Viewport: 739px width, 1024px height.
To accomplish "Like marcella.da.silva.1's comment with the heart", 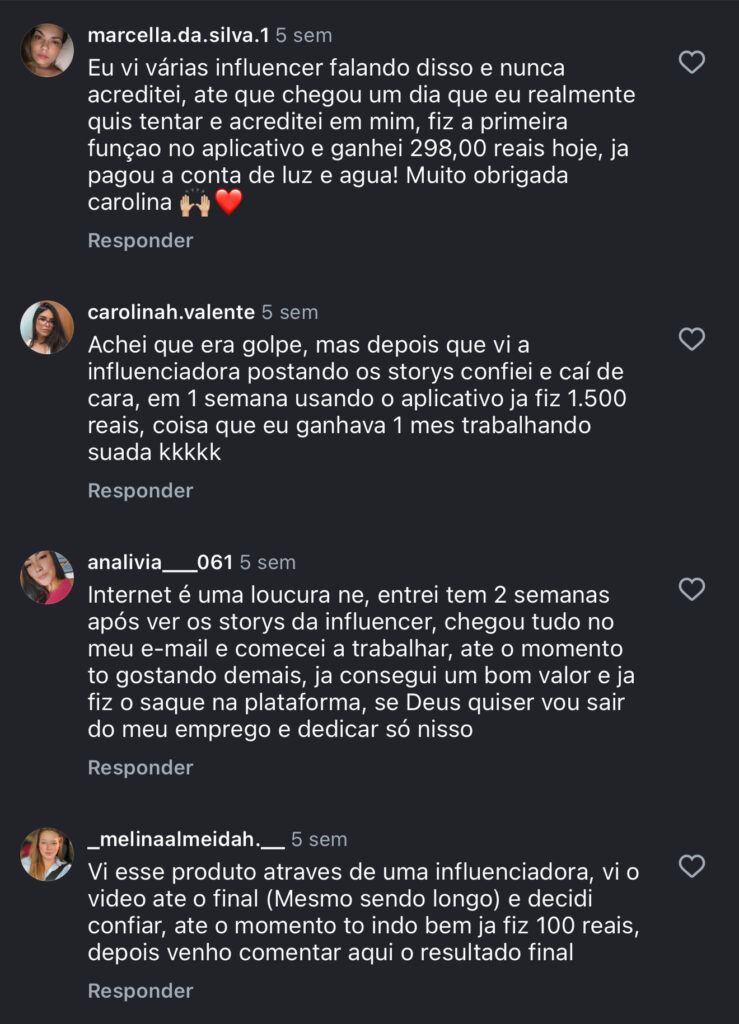I will (x=692, y=62).
